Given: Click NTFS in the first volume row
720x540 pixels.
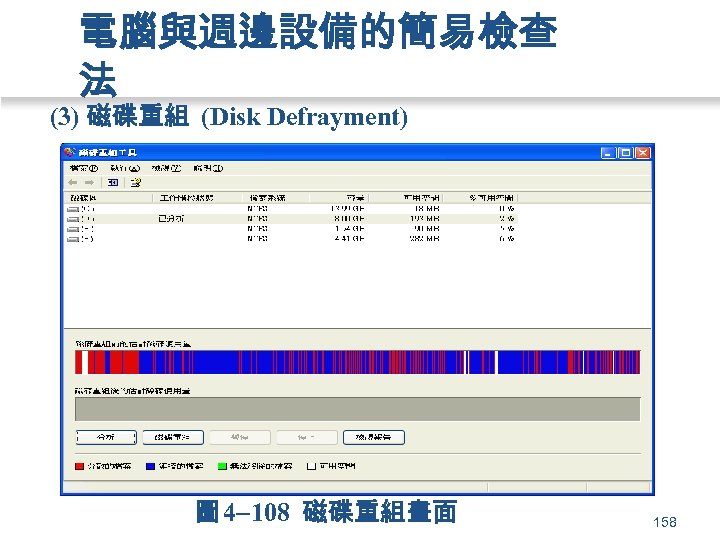Looking at the screenshot, I should point(258,209).
